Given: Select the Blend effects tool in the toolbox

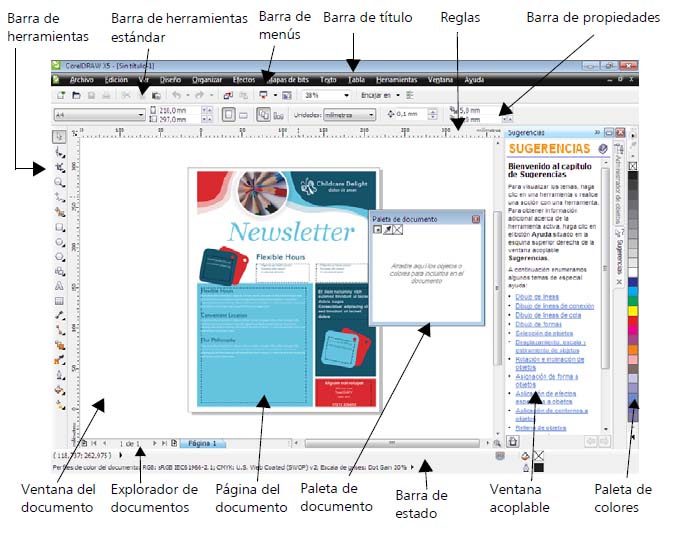Looking at the screenshot, I should tap(60, 345).
